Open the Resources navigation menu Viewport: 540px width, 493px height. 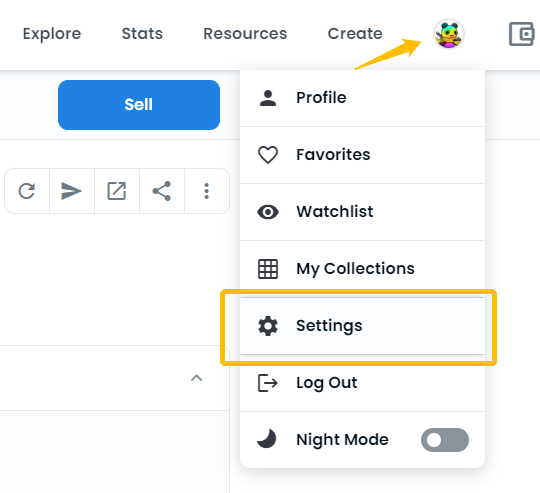[245, 34]
